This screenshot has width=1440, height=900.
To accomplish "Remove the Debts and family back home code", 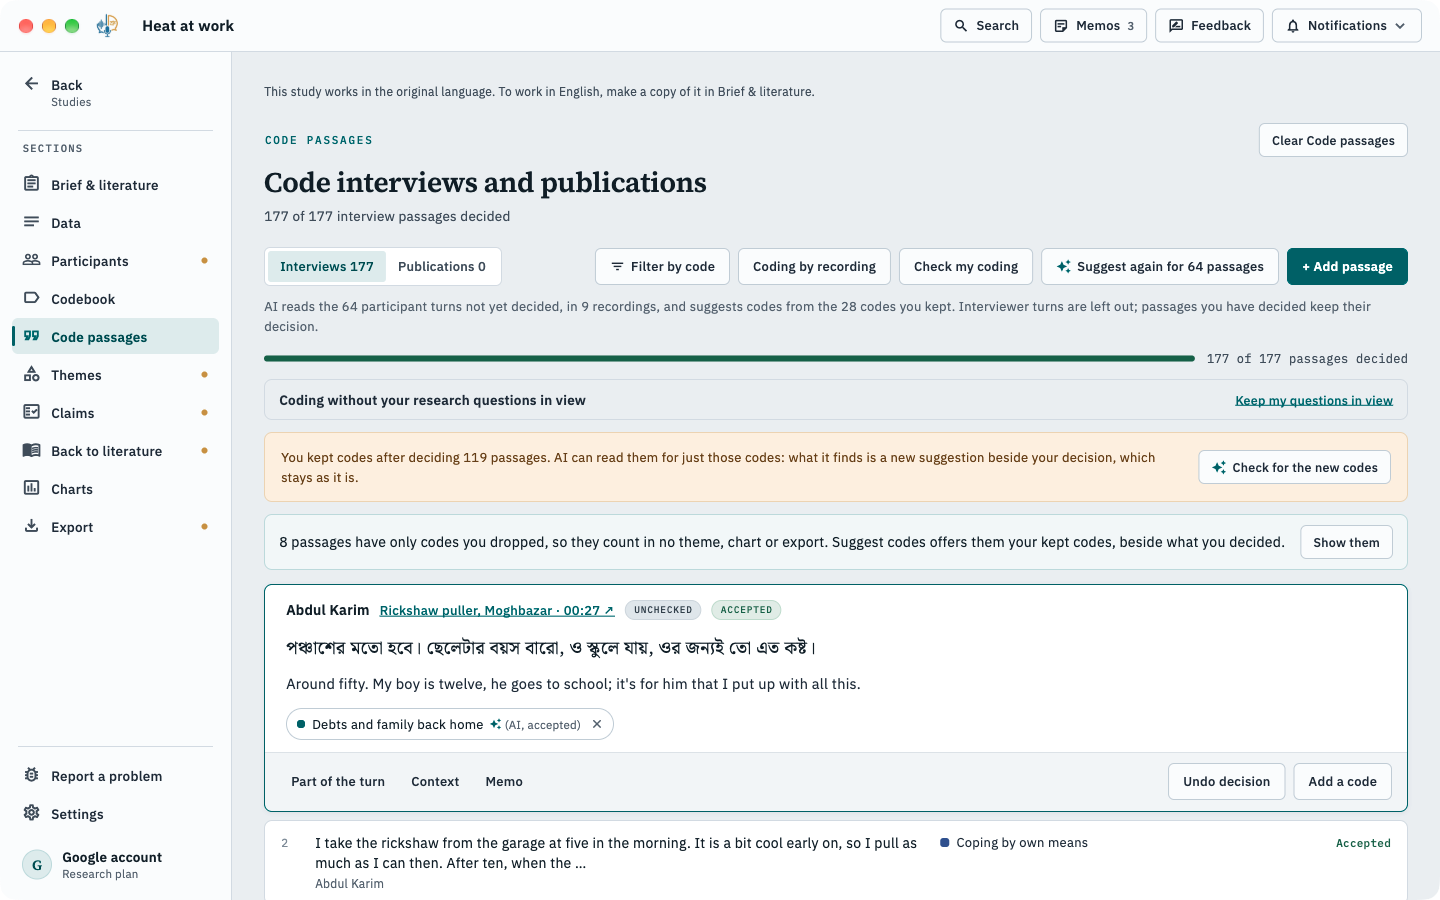I will [x=597, y=724].
